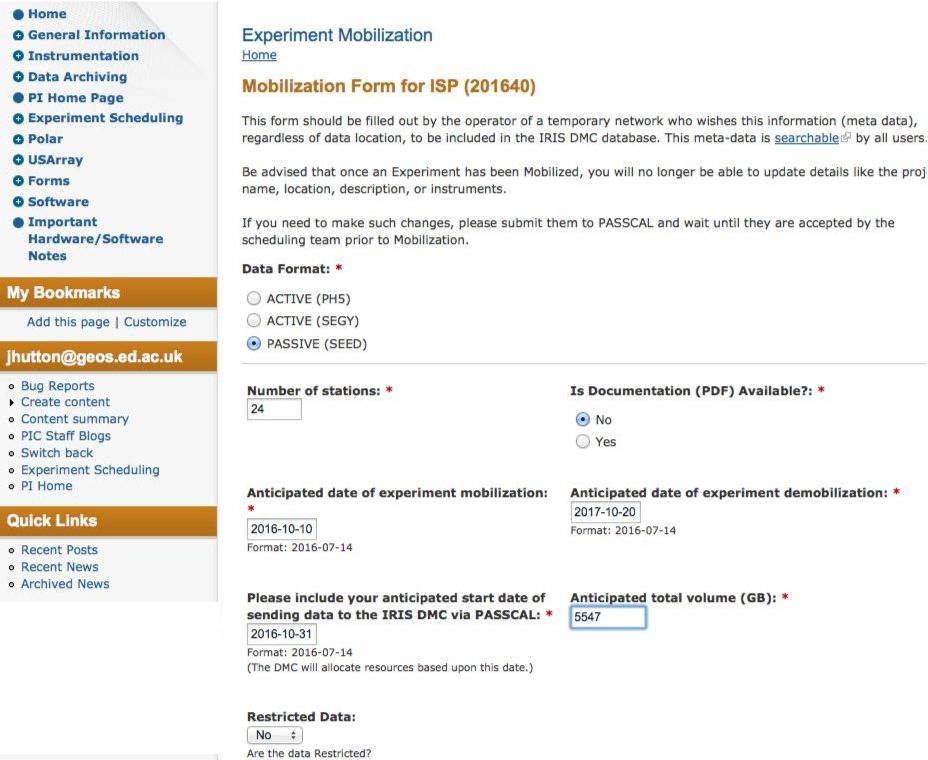The width and height of the screenshot is (928, 760).
Task: Expand Data Archiving plus icon
Action: (x=18, y=77)
